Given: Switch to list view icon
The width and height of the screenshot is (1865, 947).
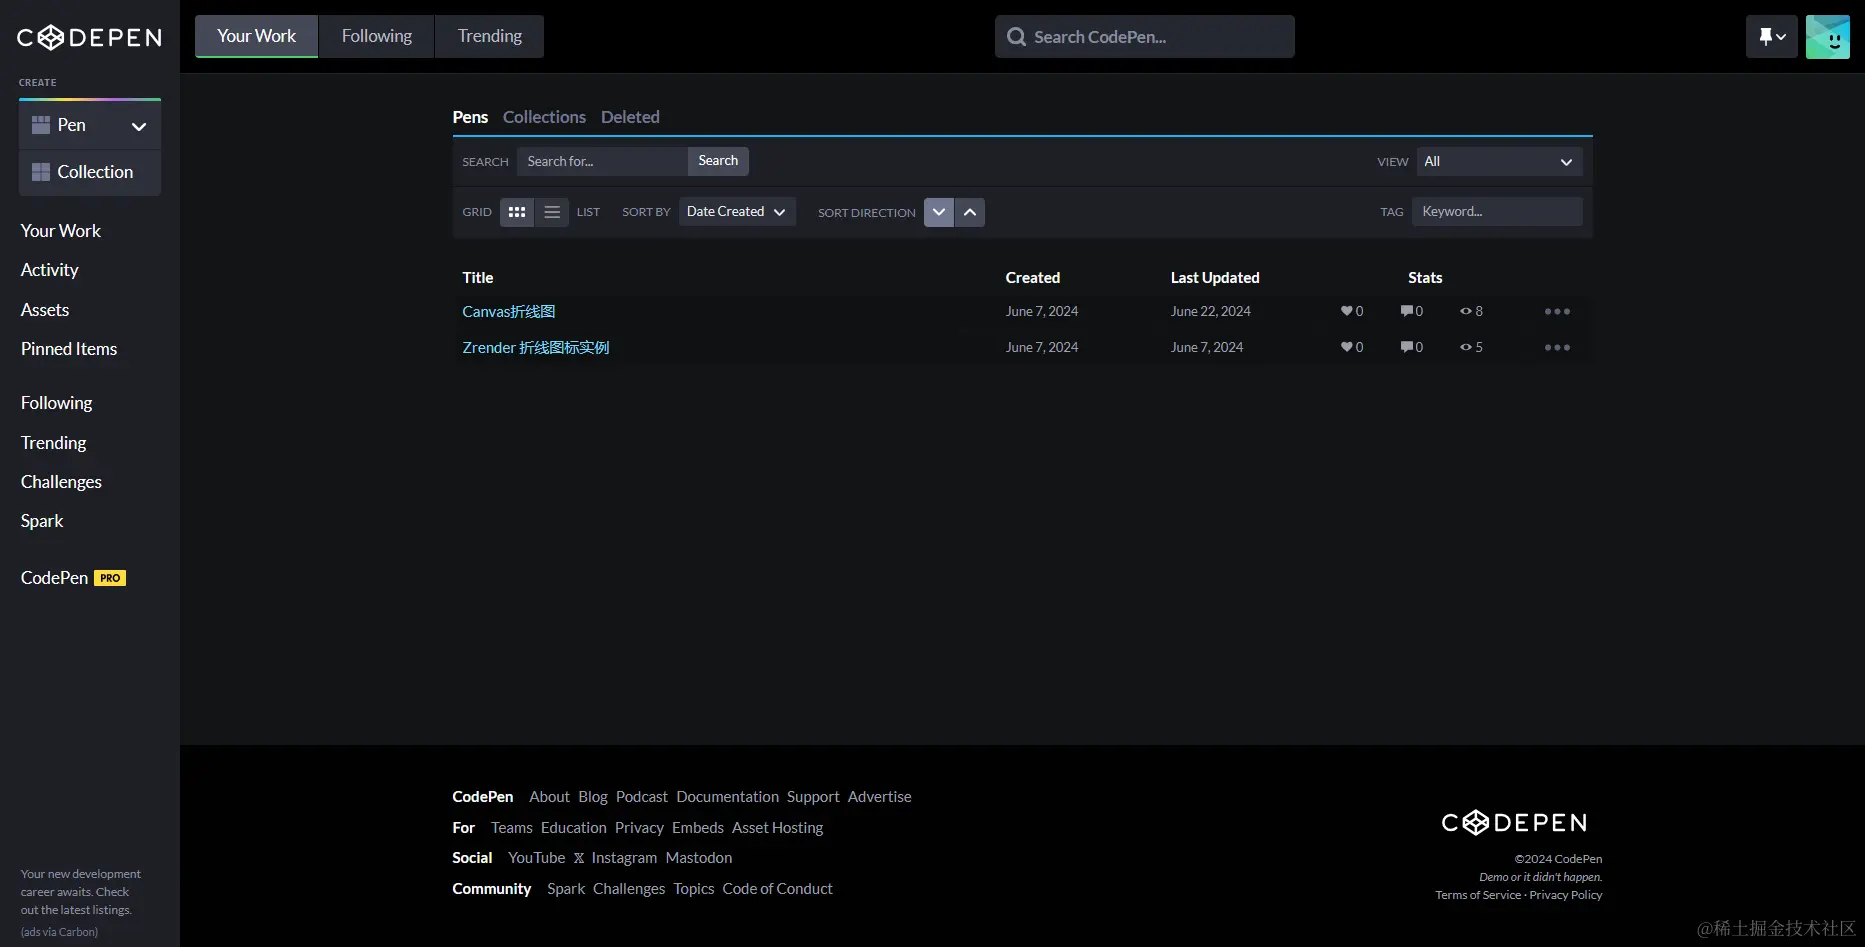Looking at the screenshot, I should (552, 212).
